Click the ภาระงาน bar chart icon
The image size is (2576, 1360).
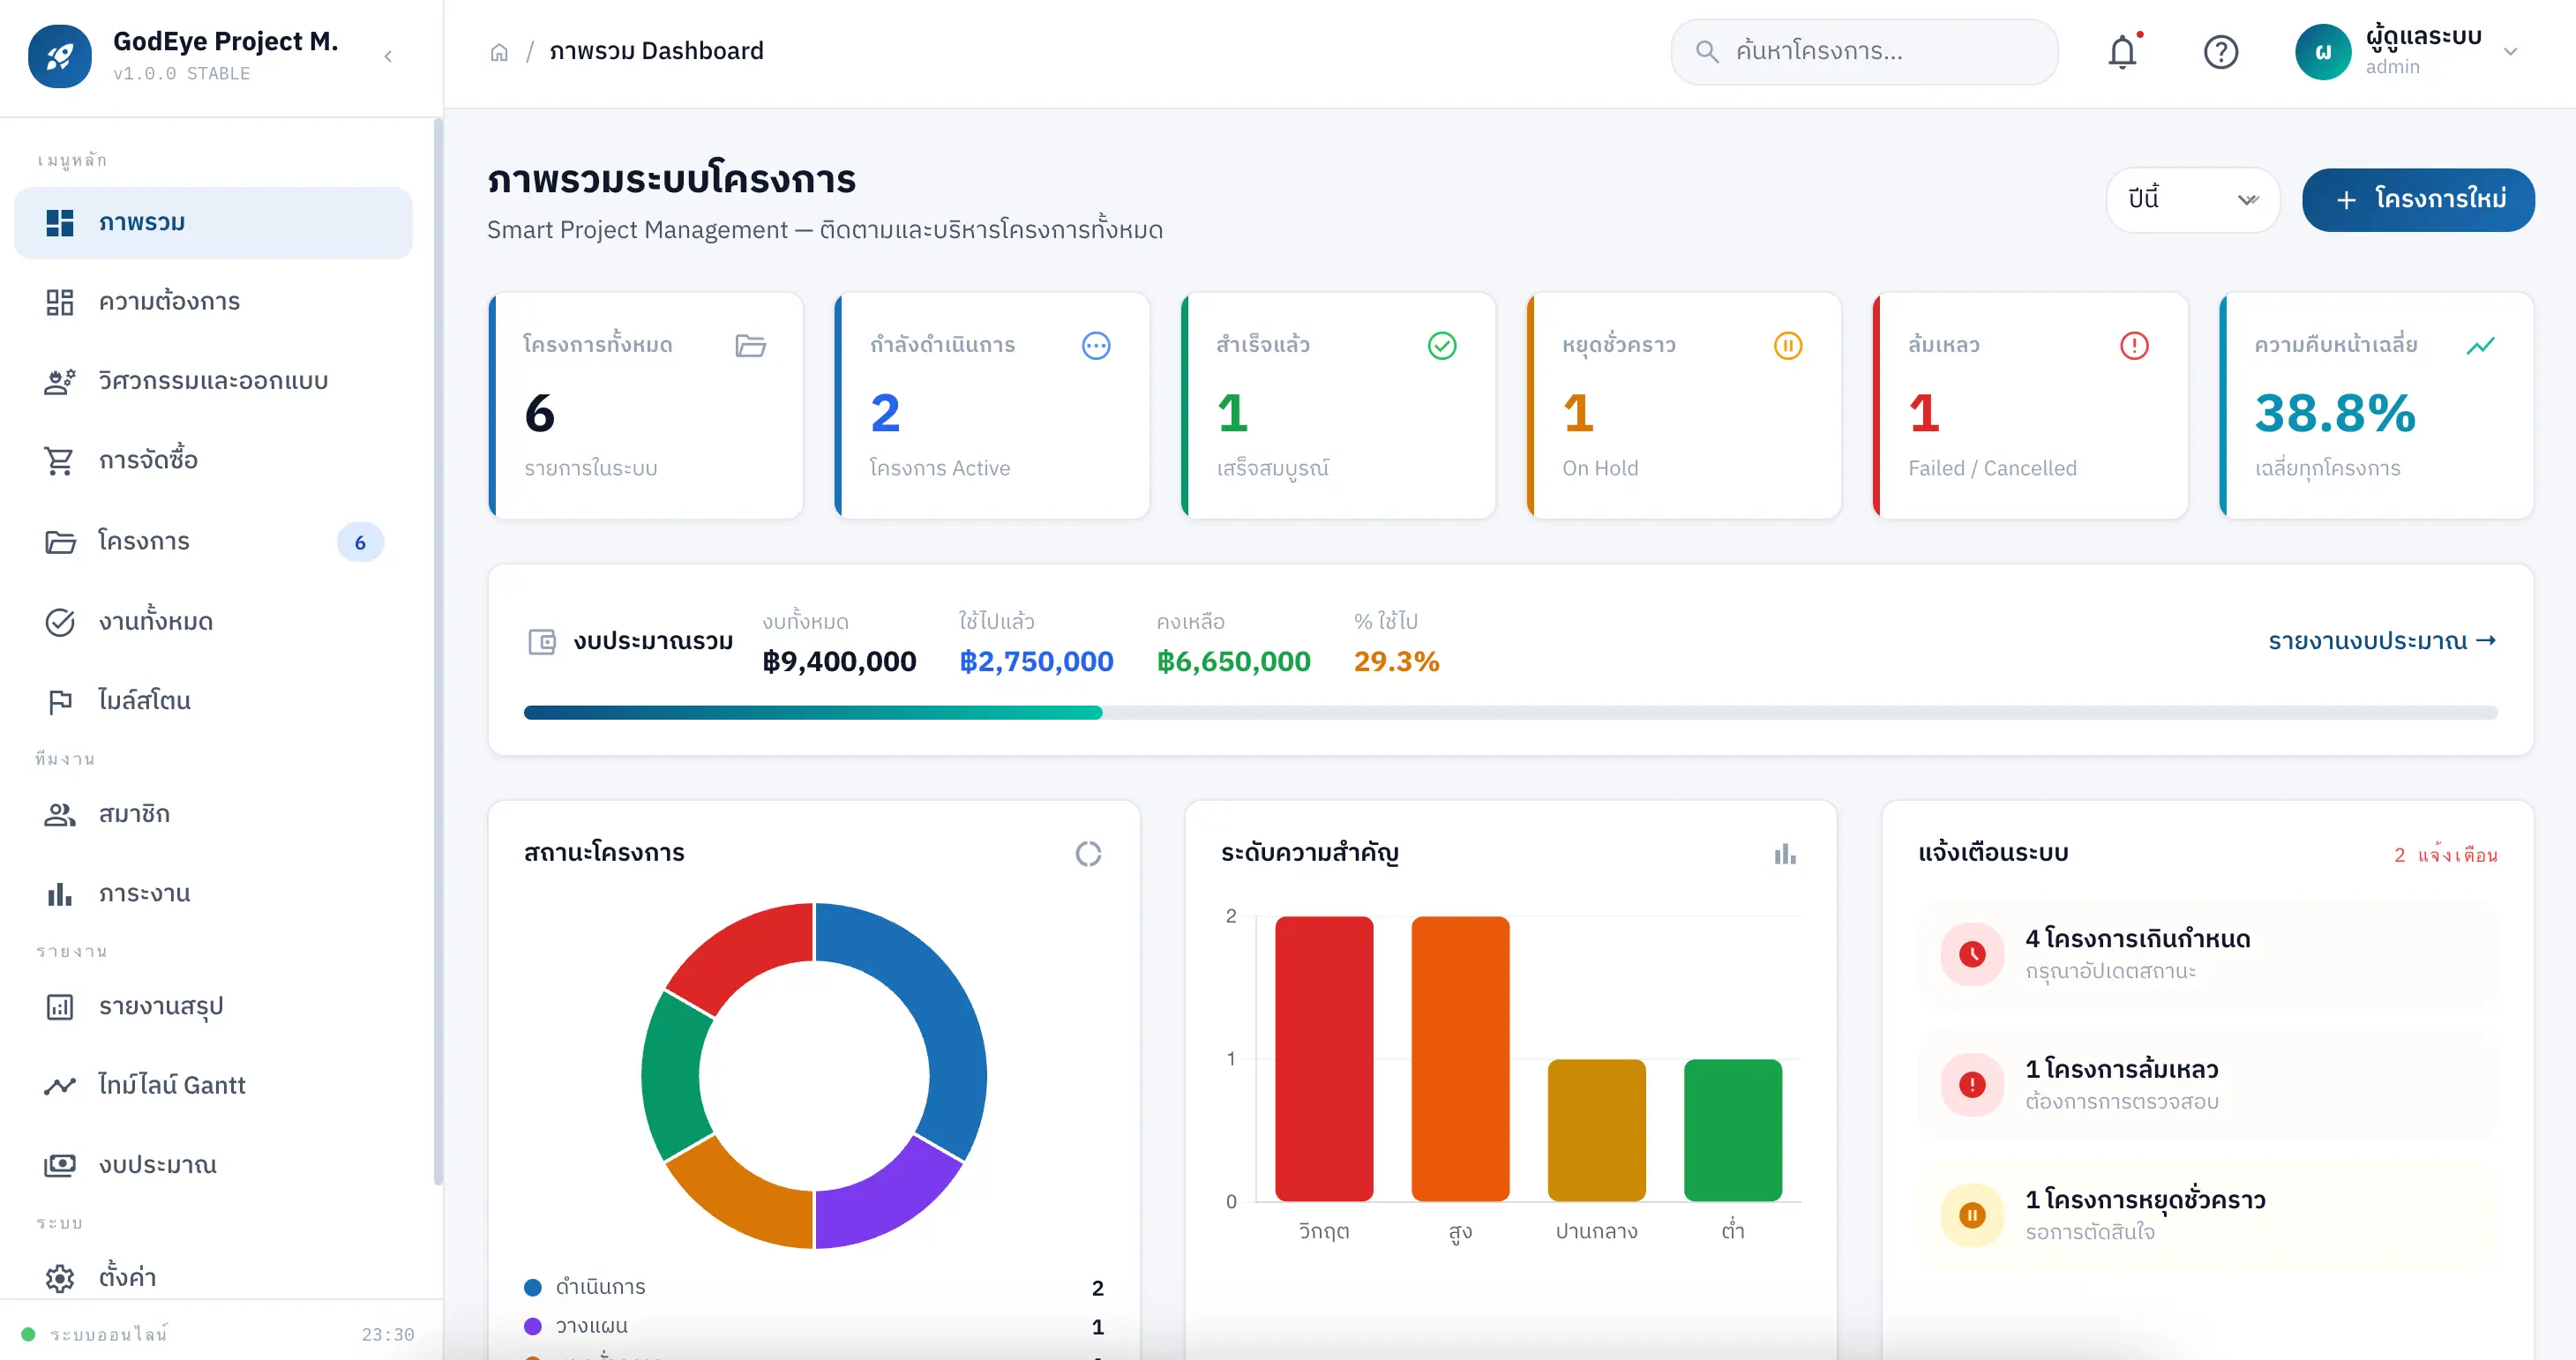pyautogui.click(x=60, y=894)
